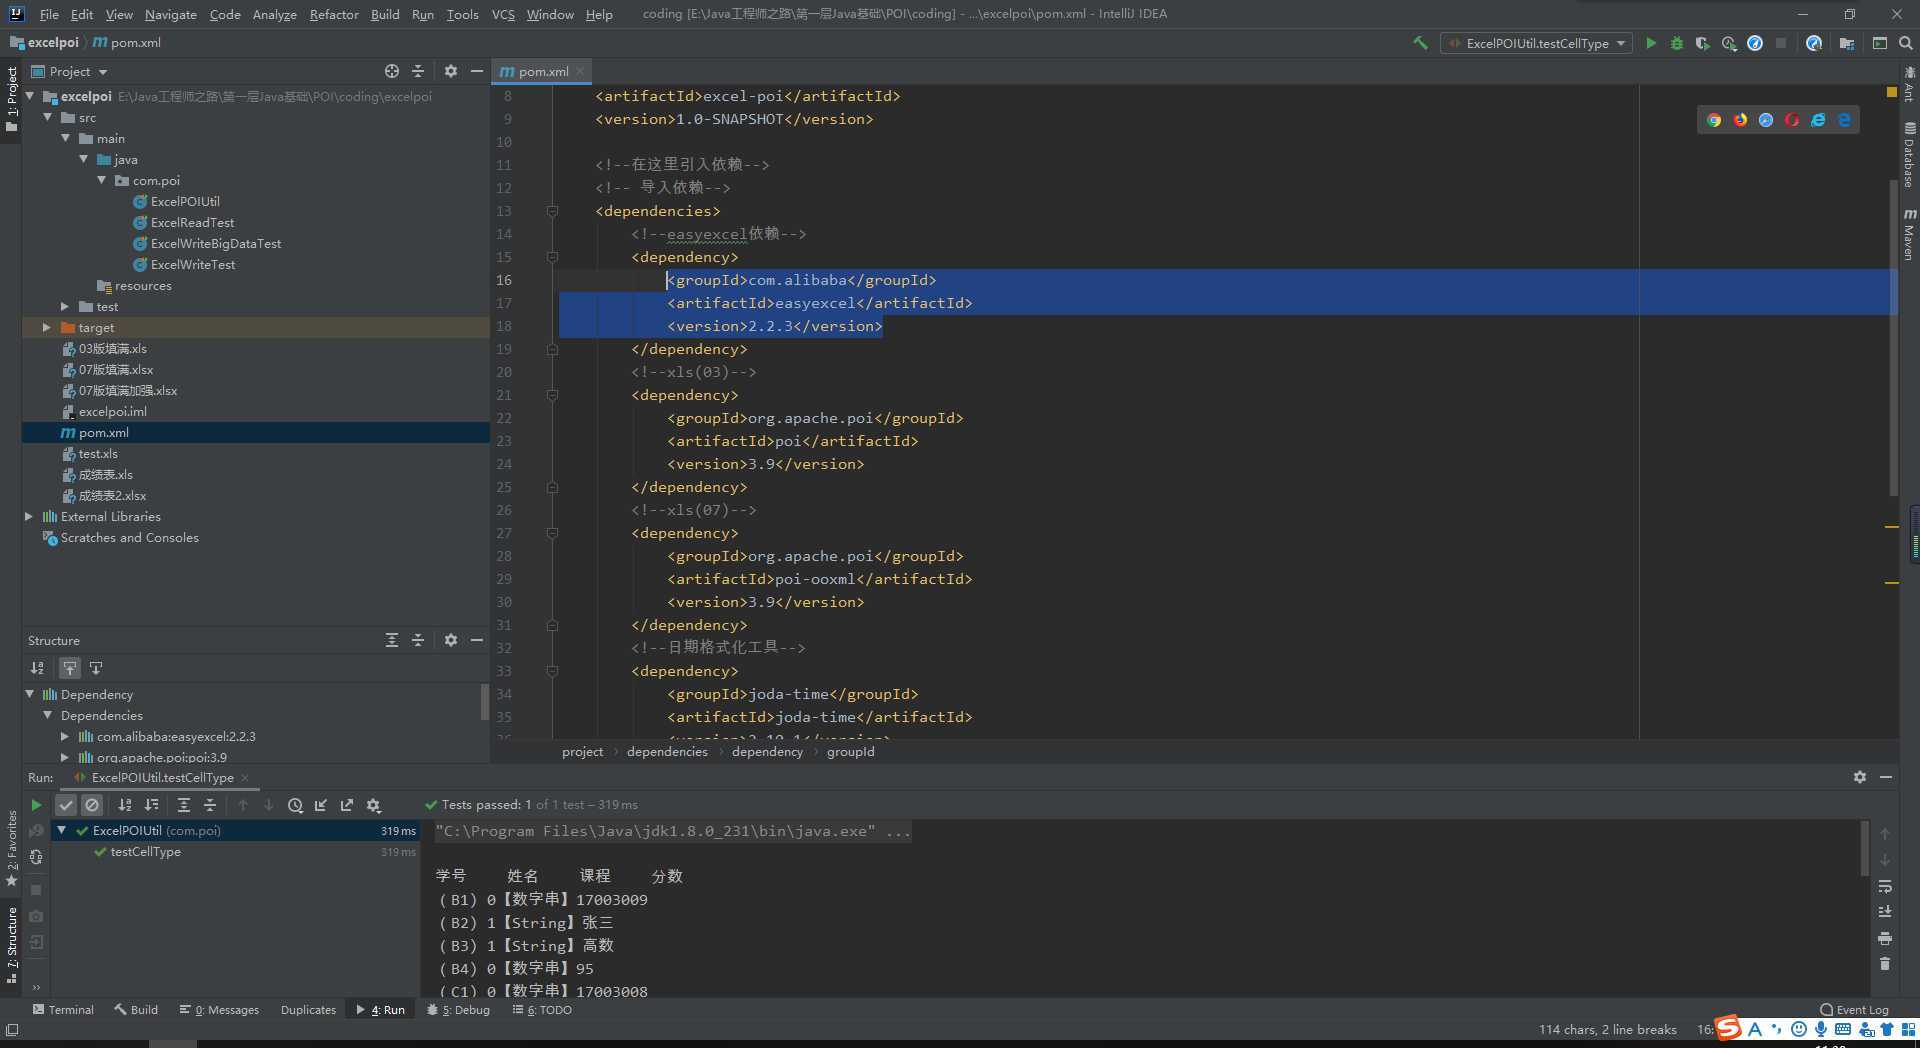Open in Internet Explorer icon in editor
This screenshot has width=1920, height=1048.
(x=1818, y=120)
